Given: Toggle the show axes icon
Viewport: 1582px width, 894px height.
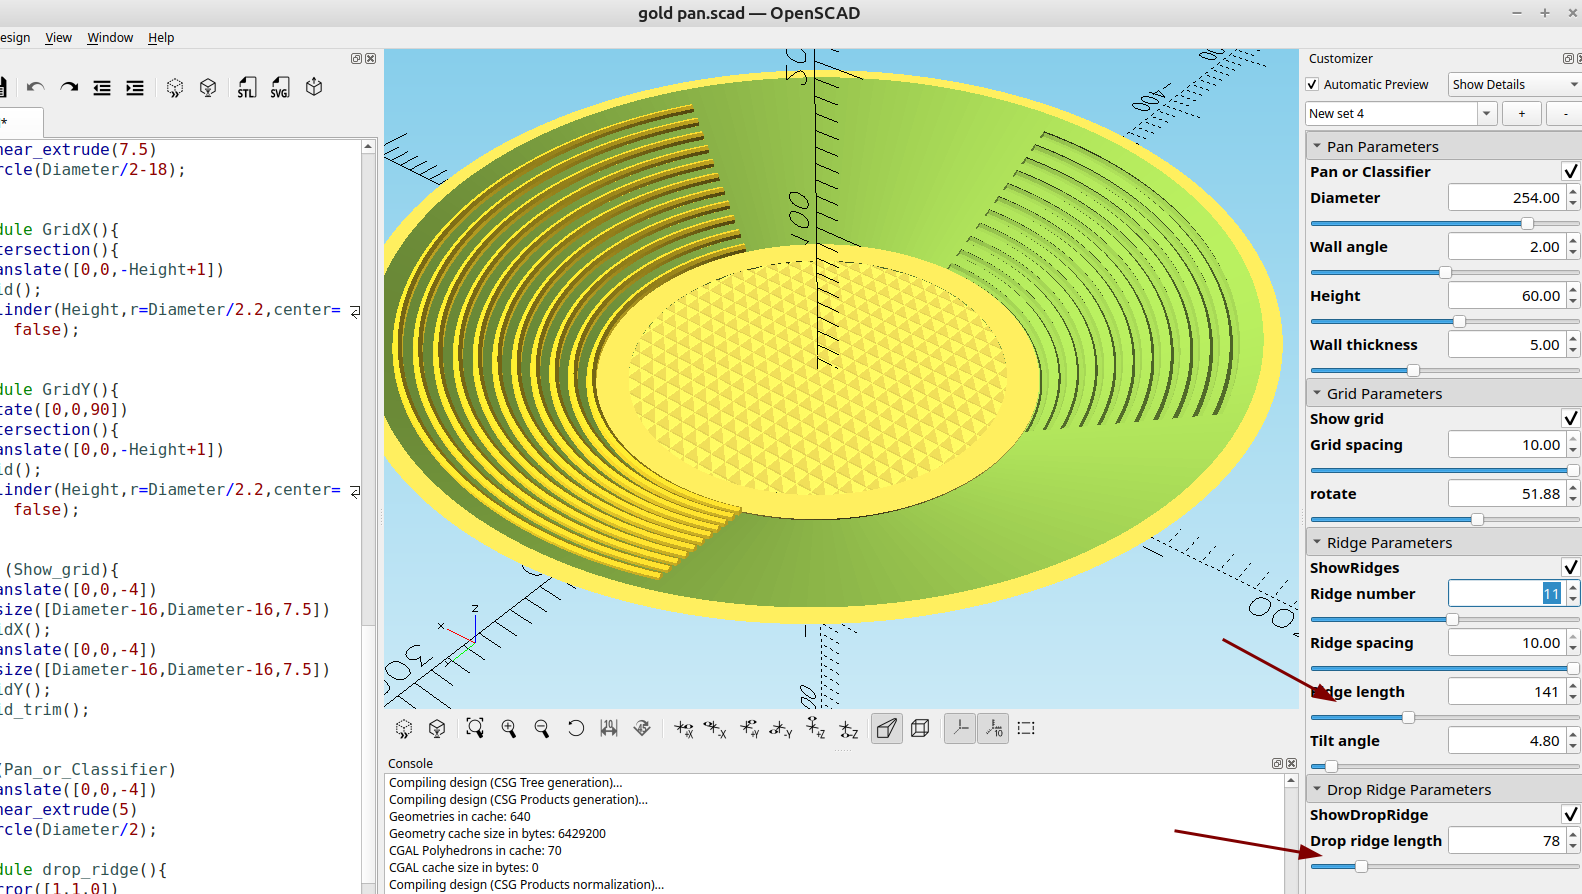Looking at the screenshot, I should coord(960,728).
